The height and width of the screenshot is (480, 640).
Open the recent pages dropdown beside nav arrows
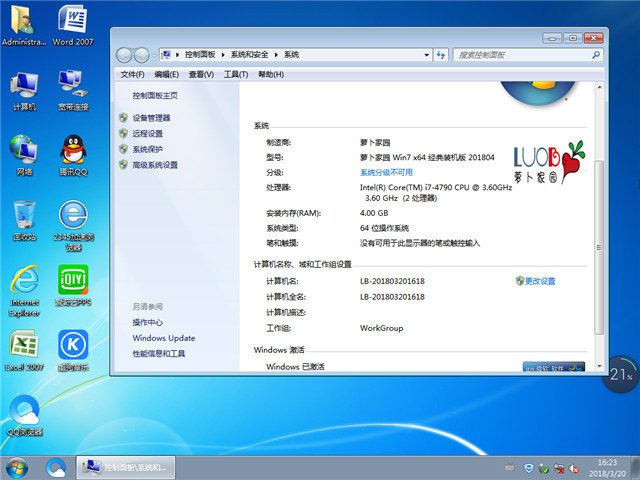(154, 55)
